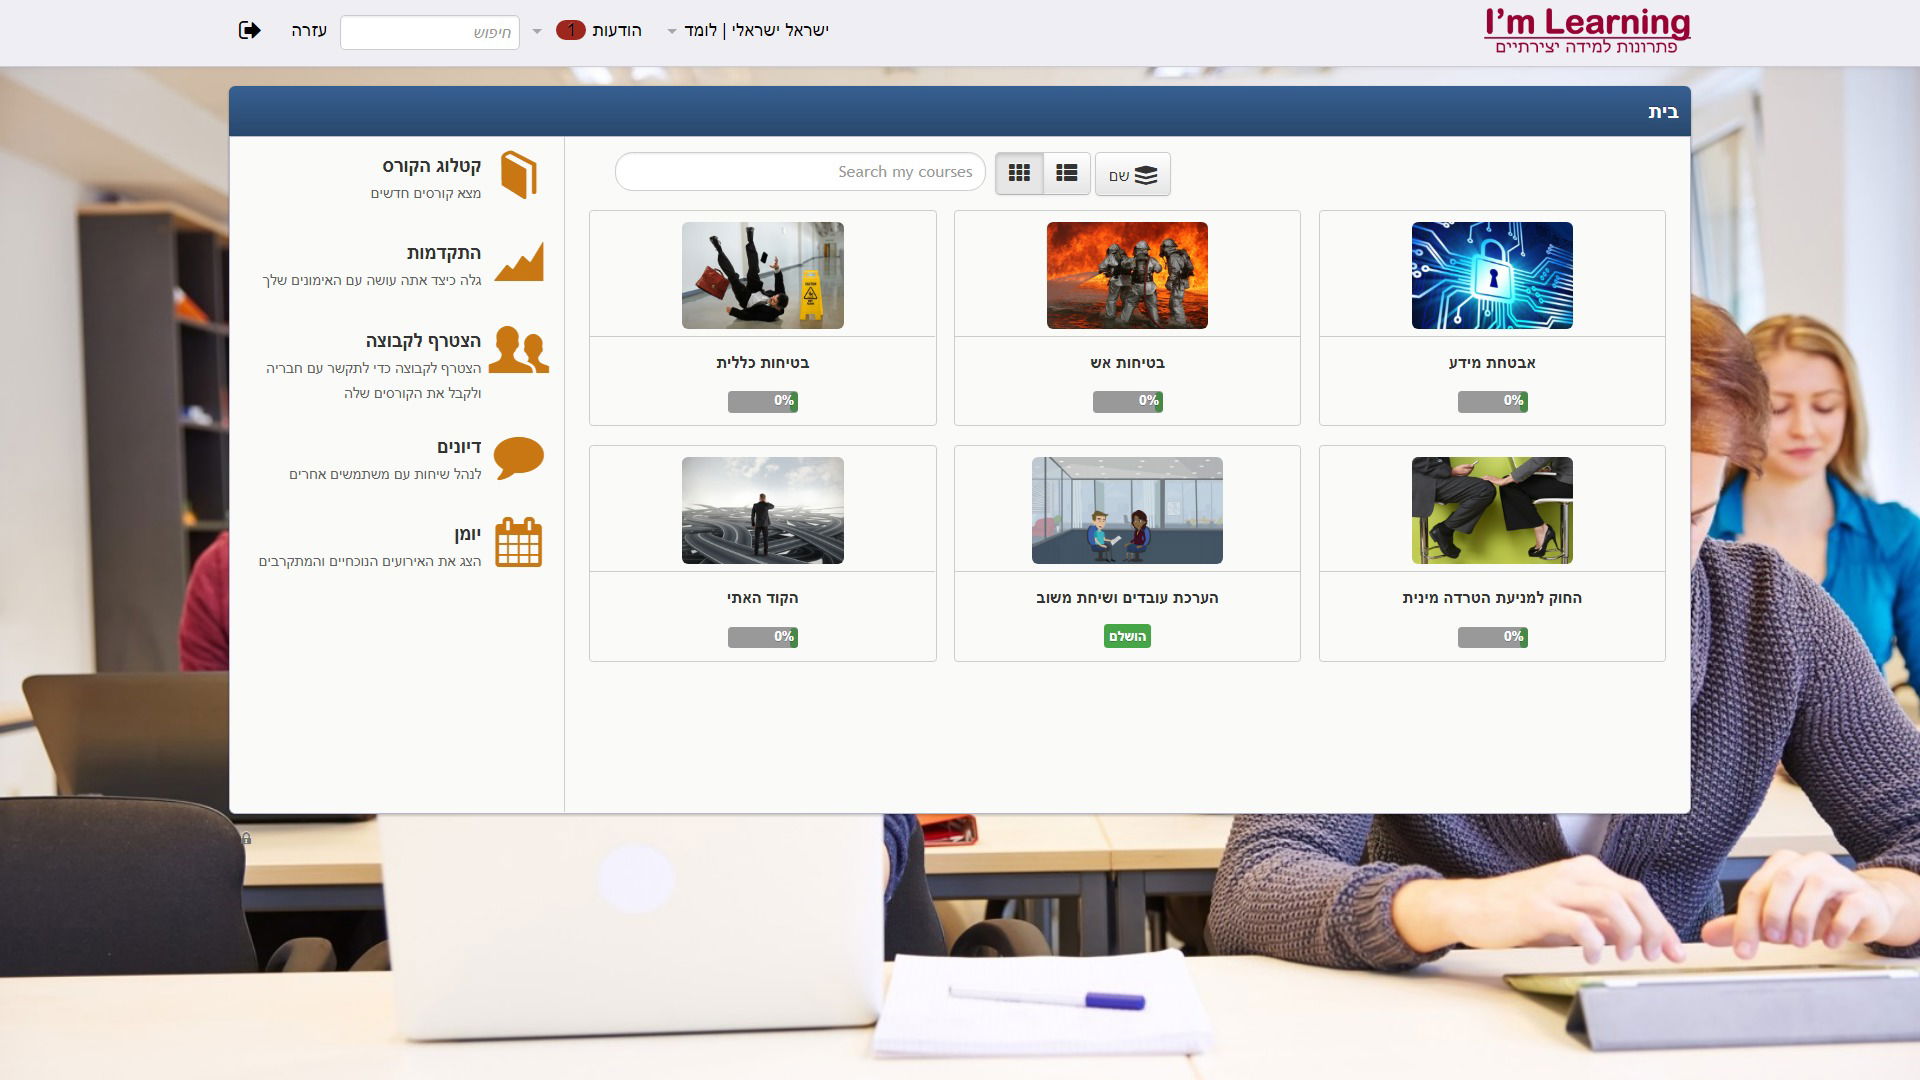Click the Search my courses field
The image size is (1920, 1080).
click(x=800, y=172)
